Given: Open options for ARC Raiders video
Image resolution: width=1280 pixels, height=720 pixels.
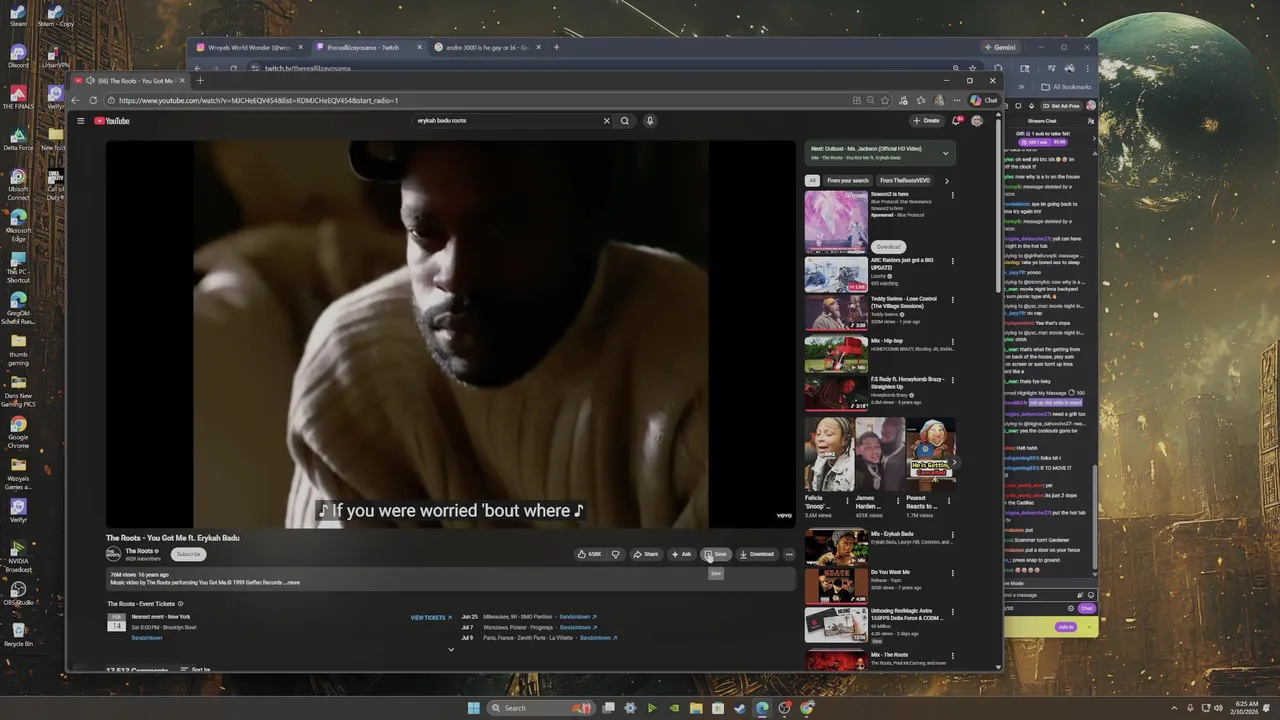Looking at the screenshot, I should (952, 261).
